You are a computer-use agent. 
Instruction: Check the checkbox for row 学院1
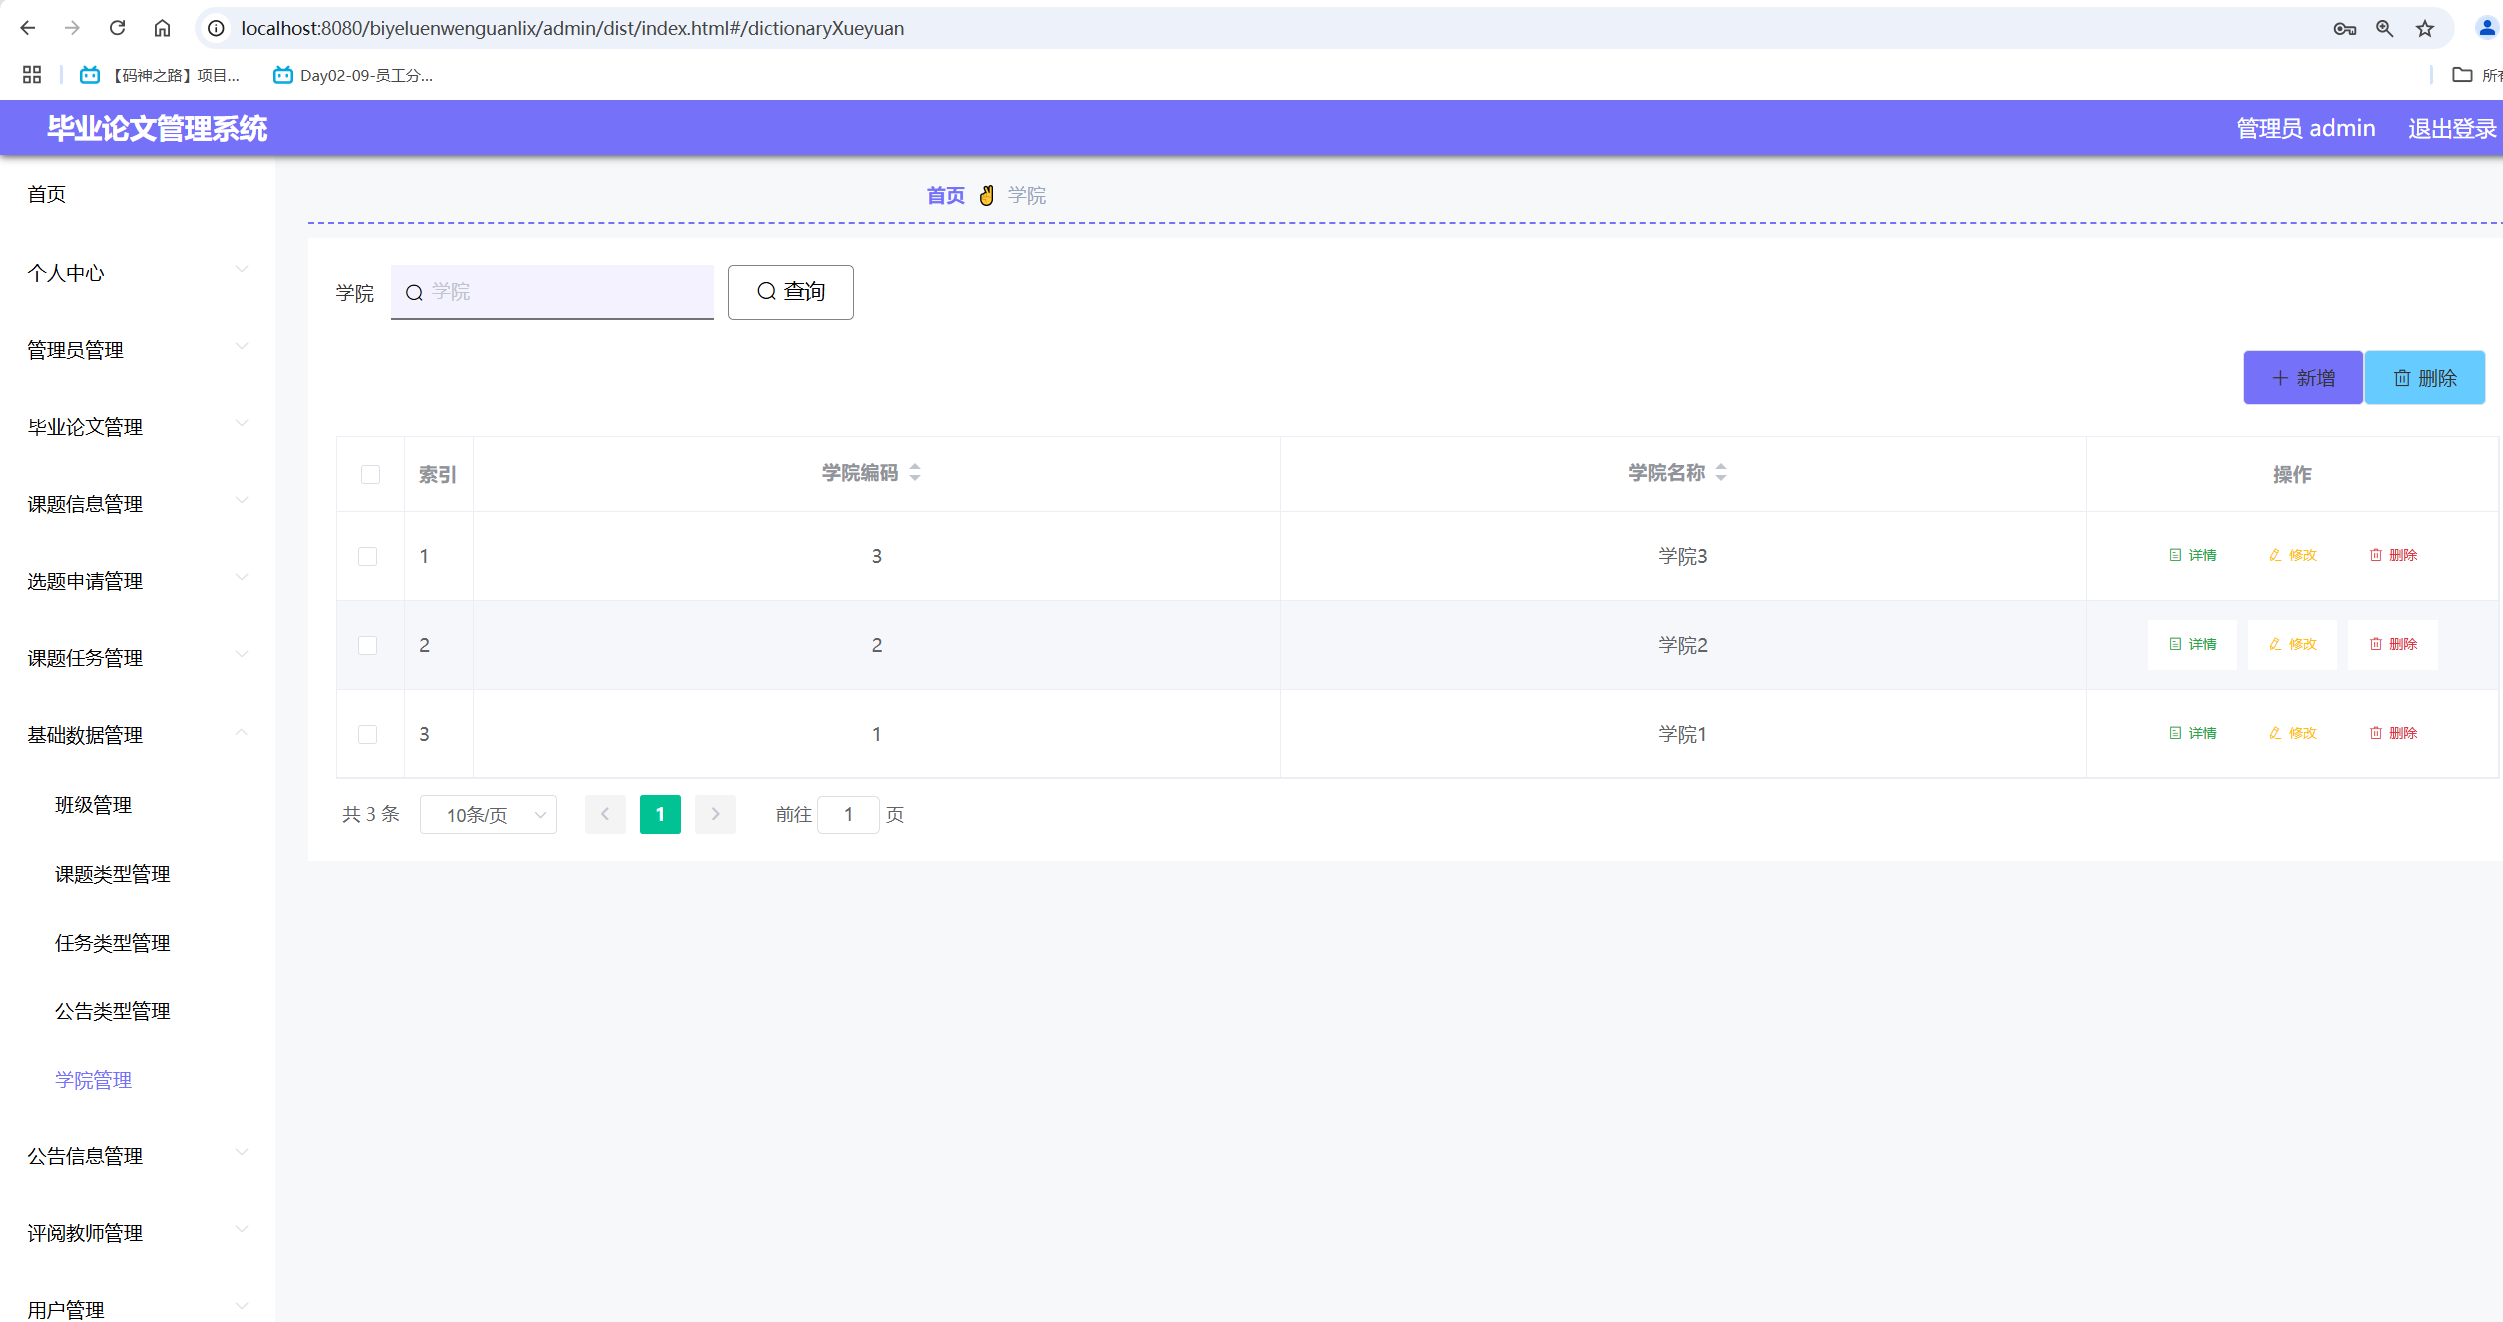(368, 734)
